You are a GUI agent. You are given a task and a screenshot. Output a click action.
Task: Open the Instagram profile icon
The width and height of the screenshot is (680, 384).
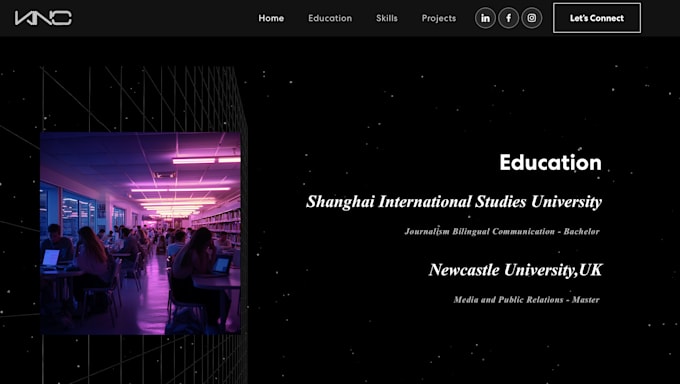(532, 18)
